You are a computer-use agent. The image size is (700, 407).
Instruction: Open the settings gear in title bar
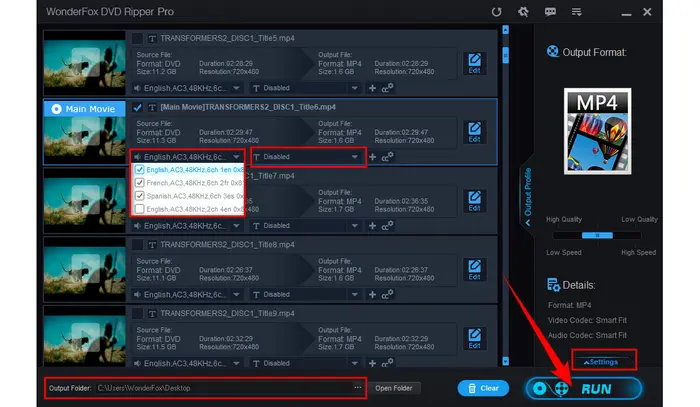click(523, 12)
